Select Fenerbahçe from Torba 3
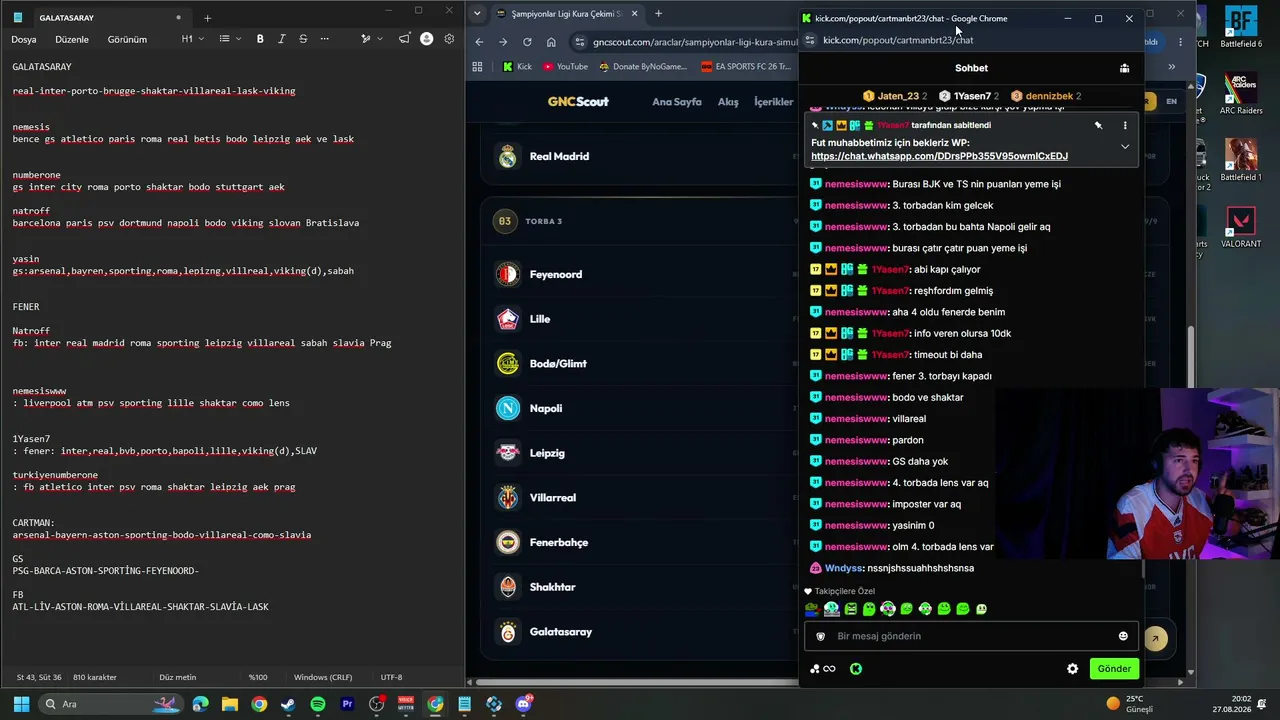This screenshot has height=720, width=1280. coord(640,542)
